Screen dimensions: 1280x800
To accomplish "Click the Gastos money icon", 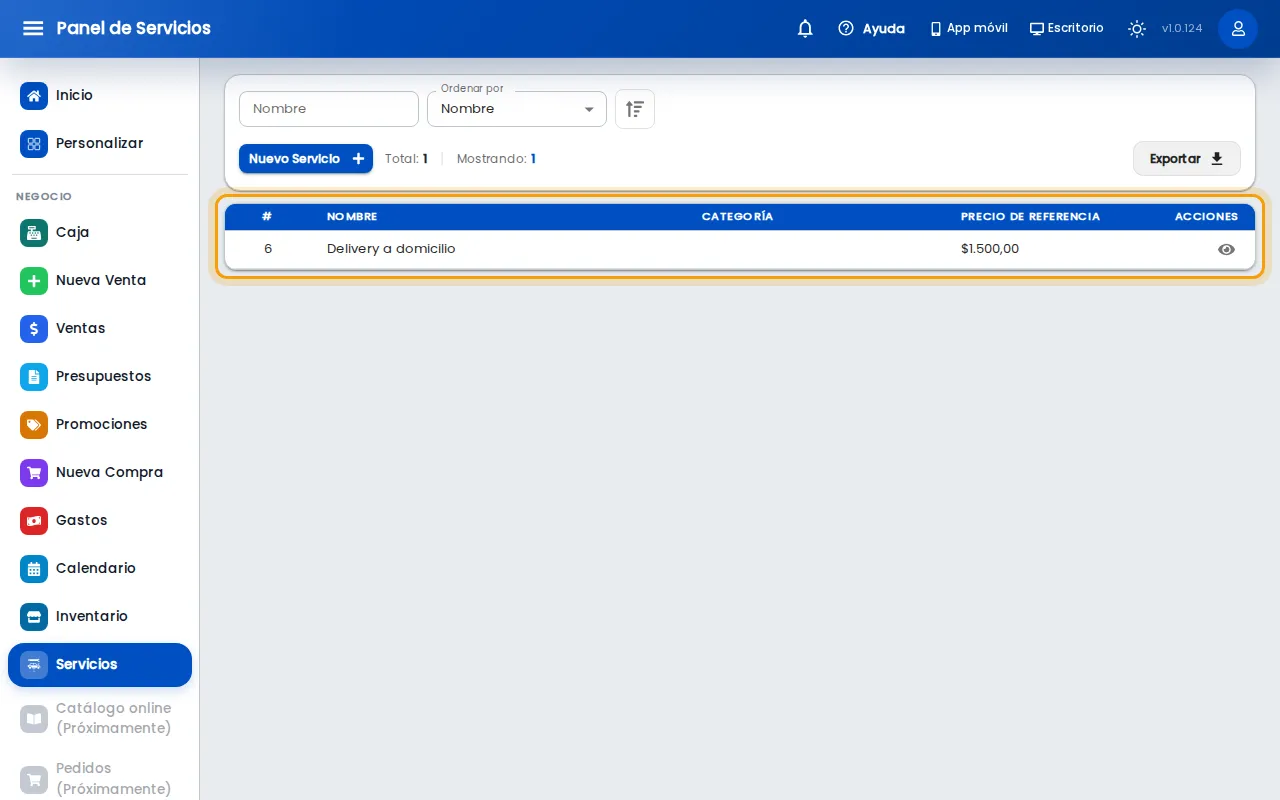I will point(34,521).
